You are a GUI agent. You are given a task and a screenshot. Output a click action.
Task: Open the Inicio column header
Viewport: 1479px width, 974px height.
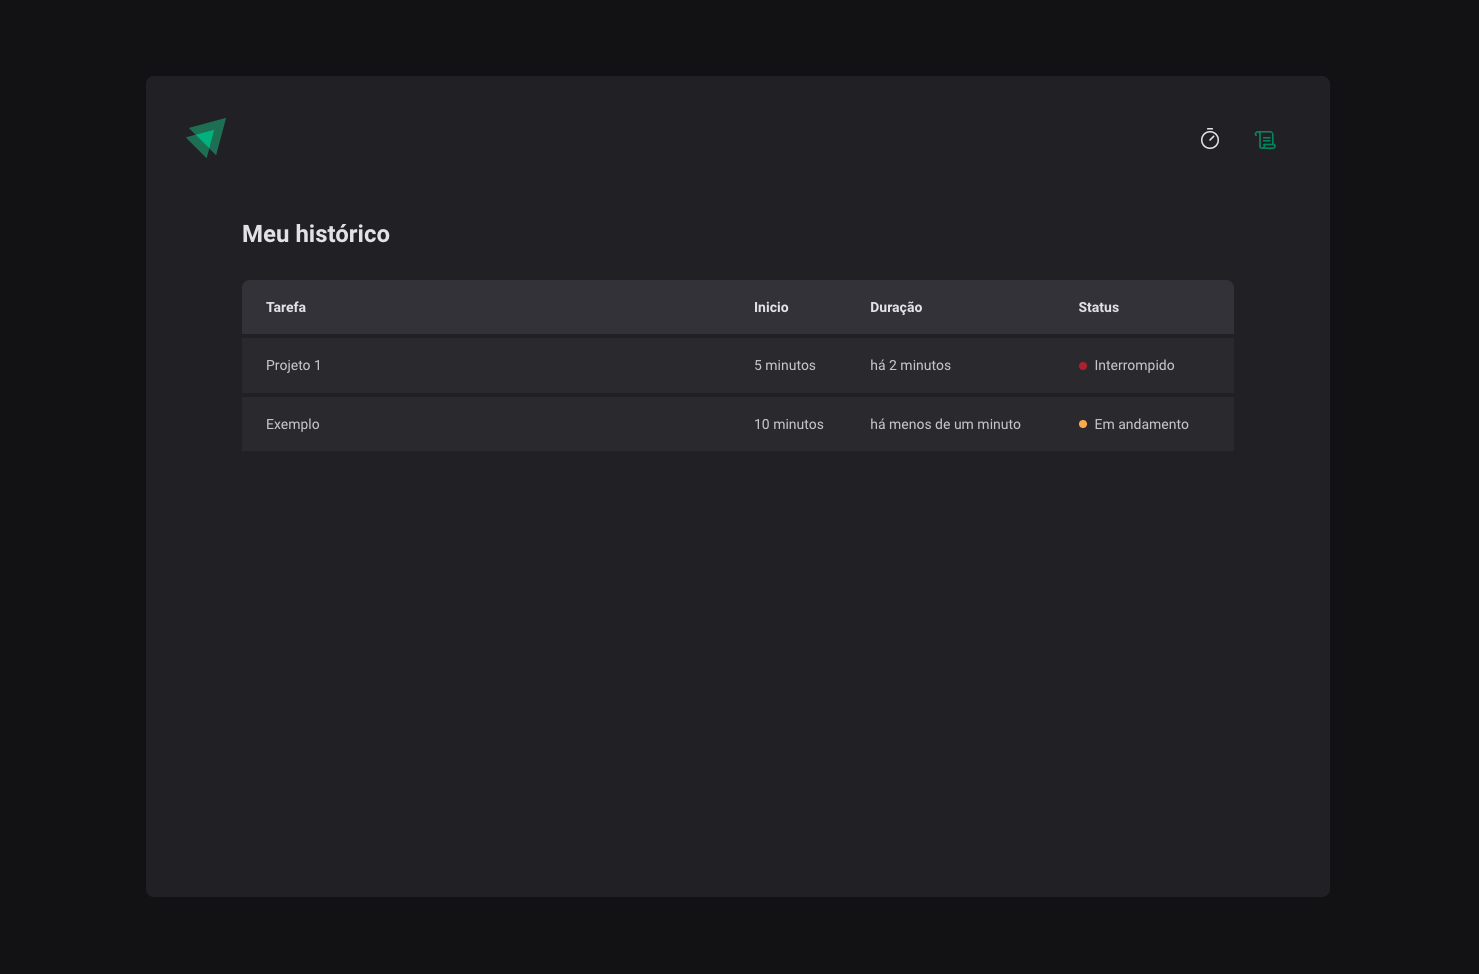(x=771, y=307)
